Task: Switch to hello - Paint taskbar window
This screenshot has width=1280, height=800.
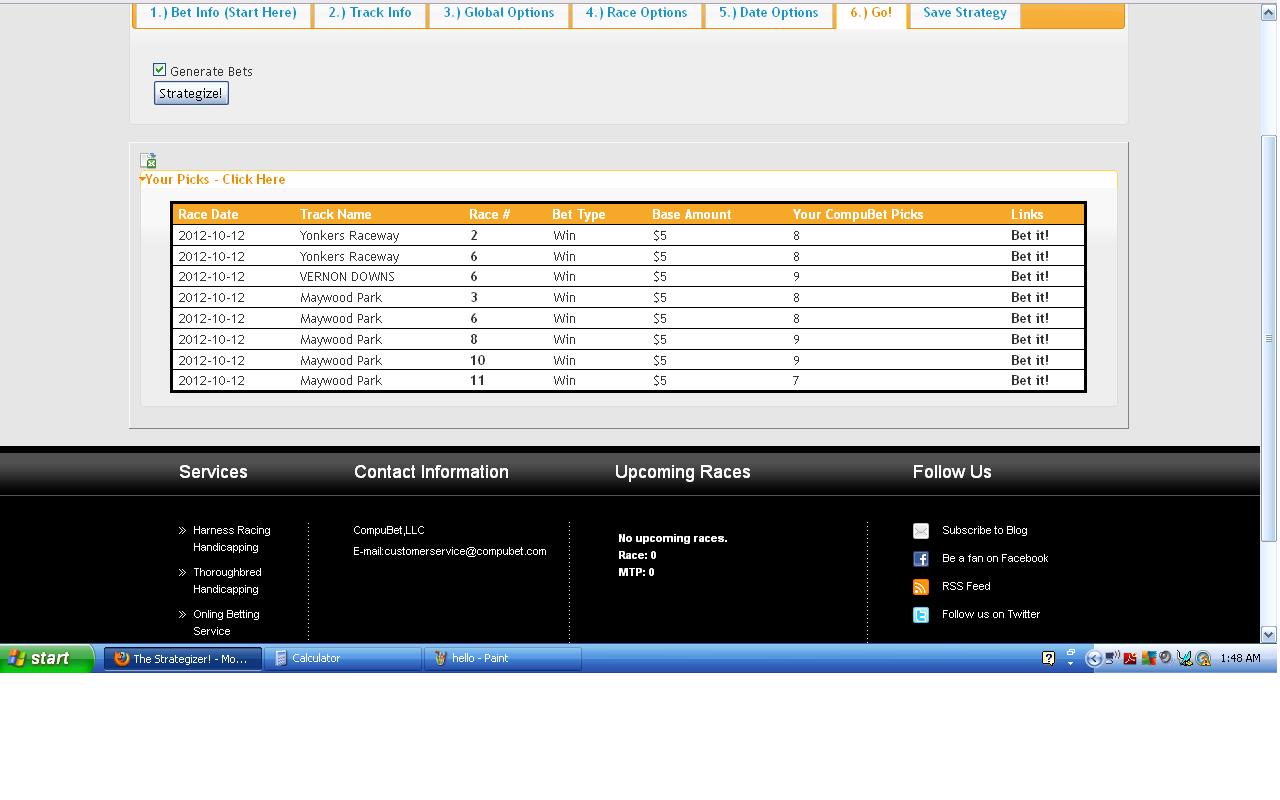Action: click(x=502, y=658)
